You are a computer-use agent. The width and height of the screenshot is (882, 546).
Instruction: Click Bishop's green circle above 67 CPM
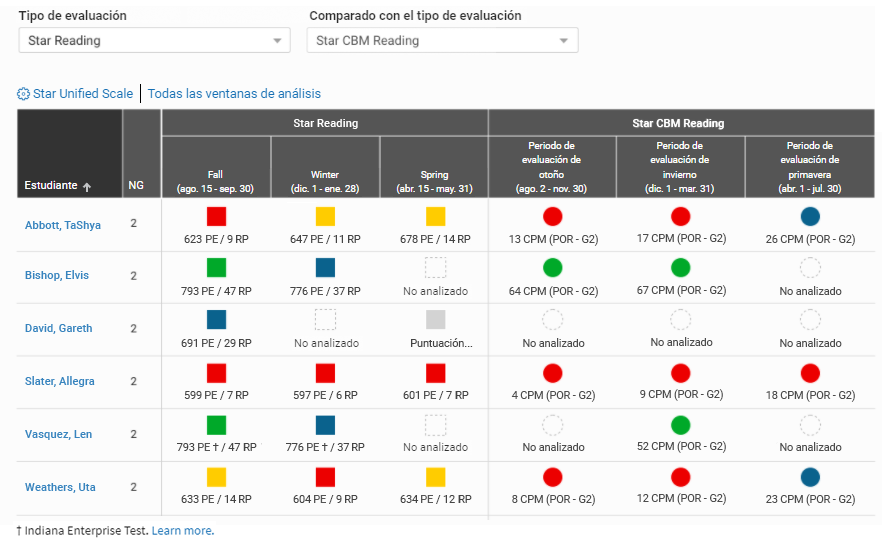681,268
